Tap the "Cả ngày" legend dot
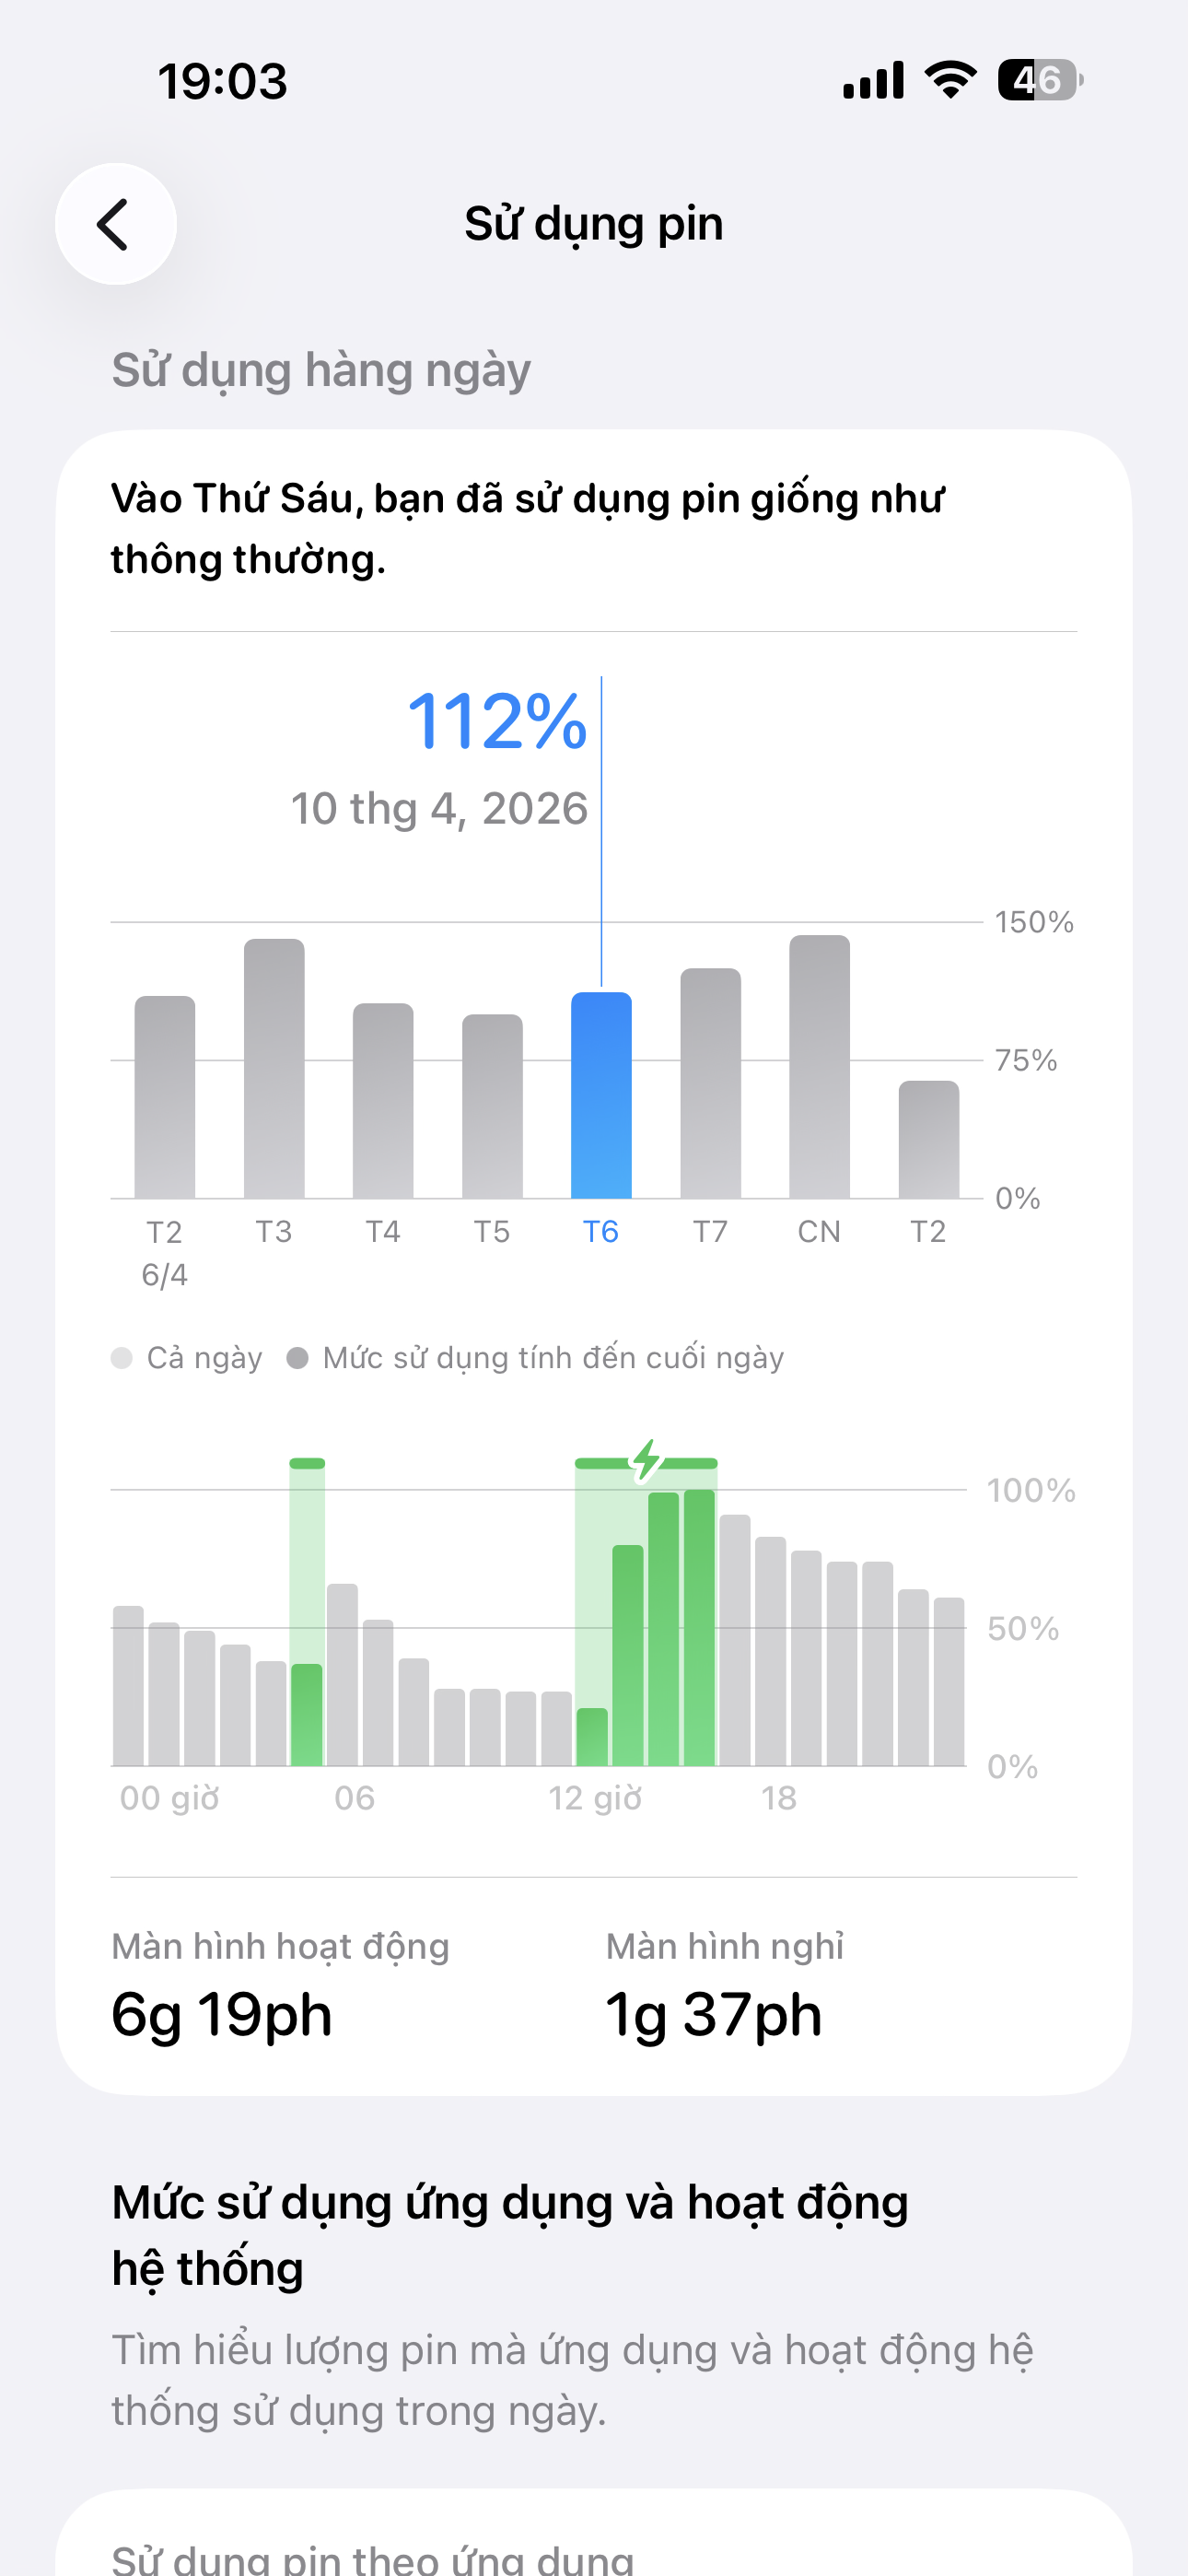The height and width of the screenshot is (2576, 1188). [122, 1358]
